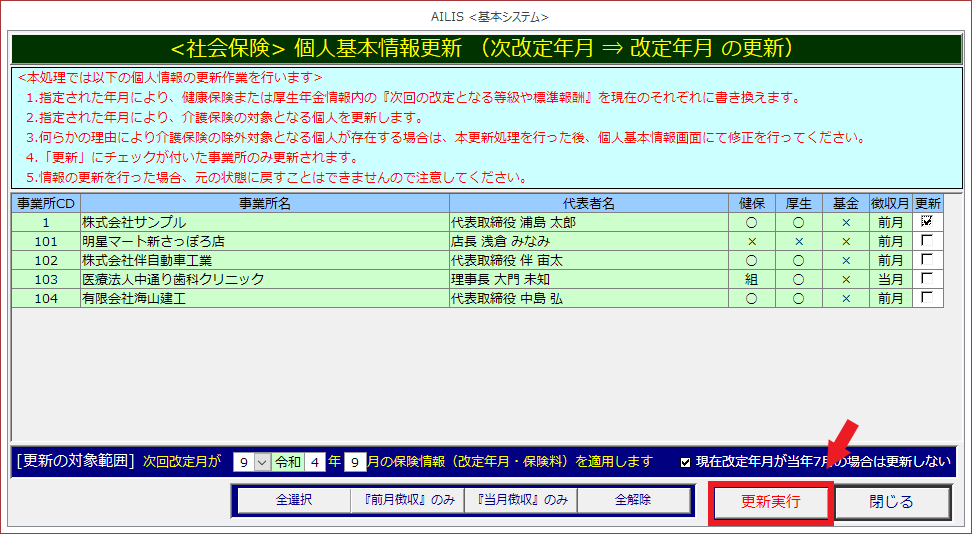Run the update with 更新実行

[x=770, y=502]
